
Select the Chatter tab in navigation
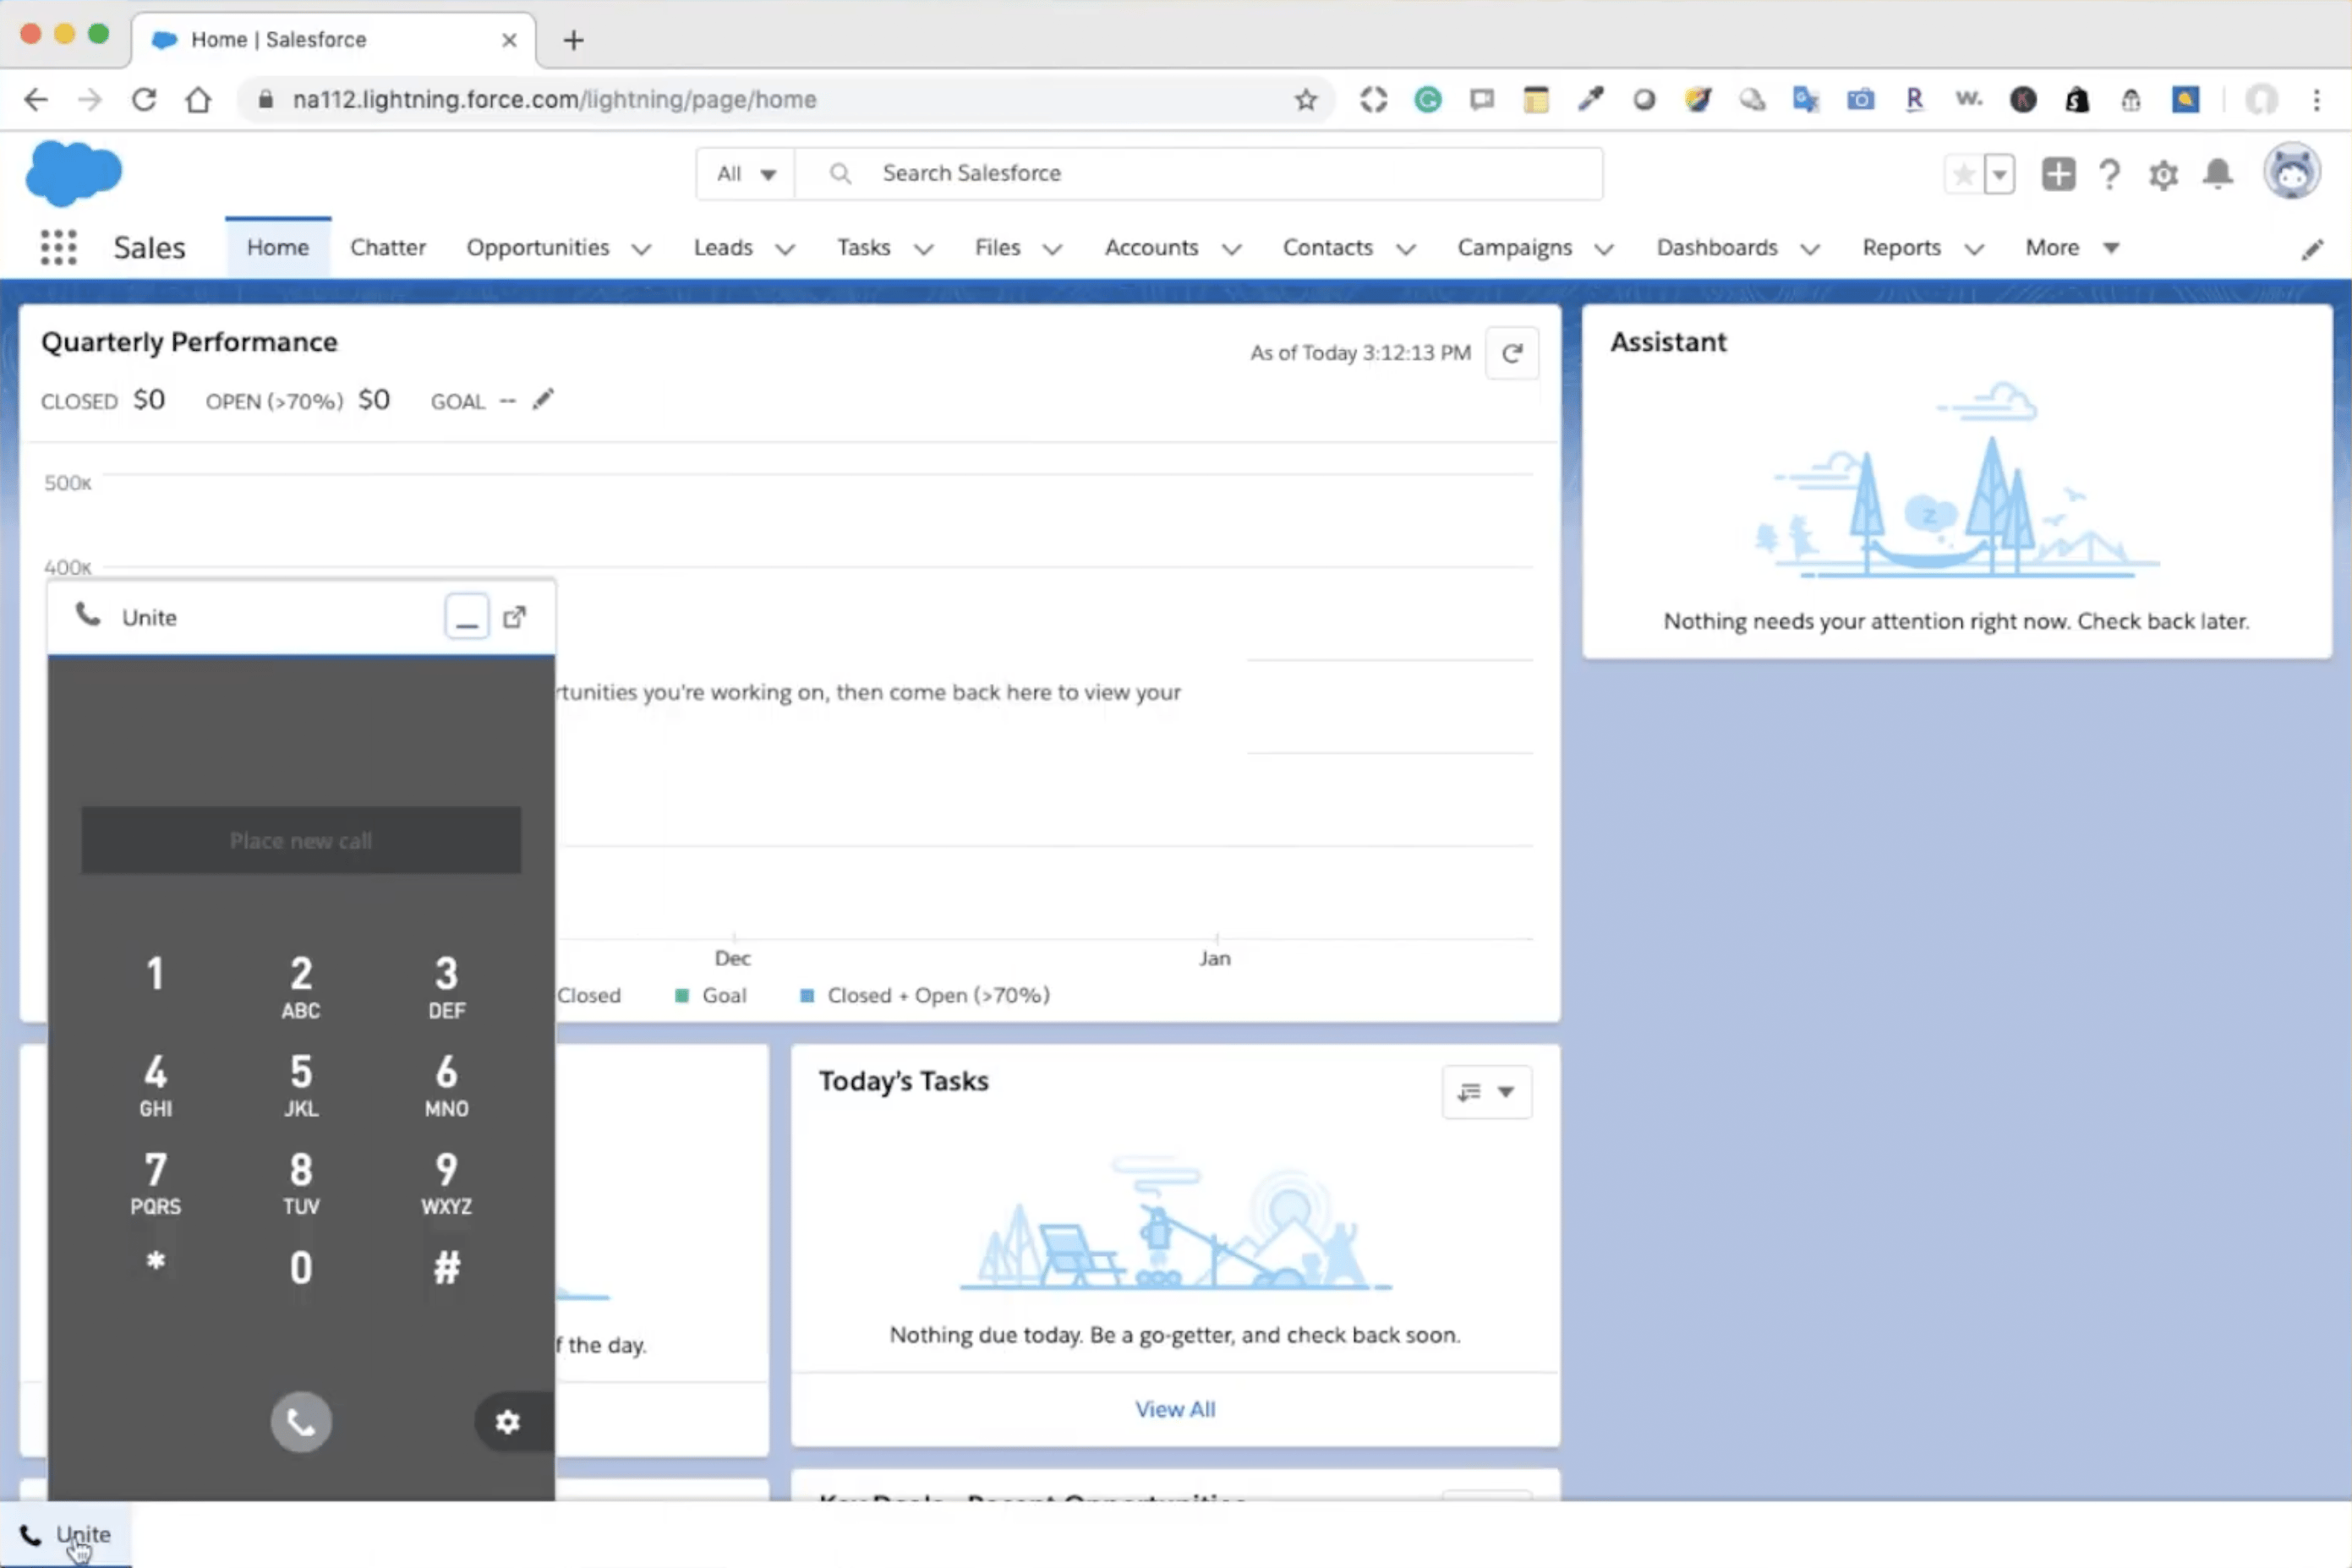click(x=386, y=247)
